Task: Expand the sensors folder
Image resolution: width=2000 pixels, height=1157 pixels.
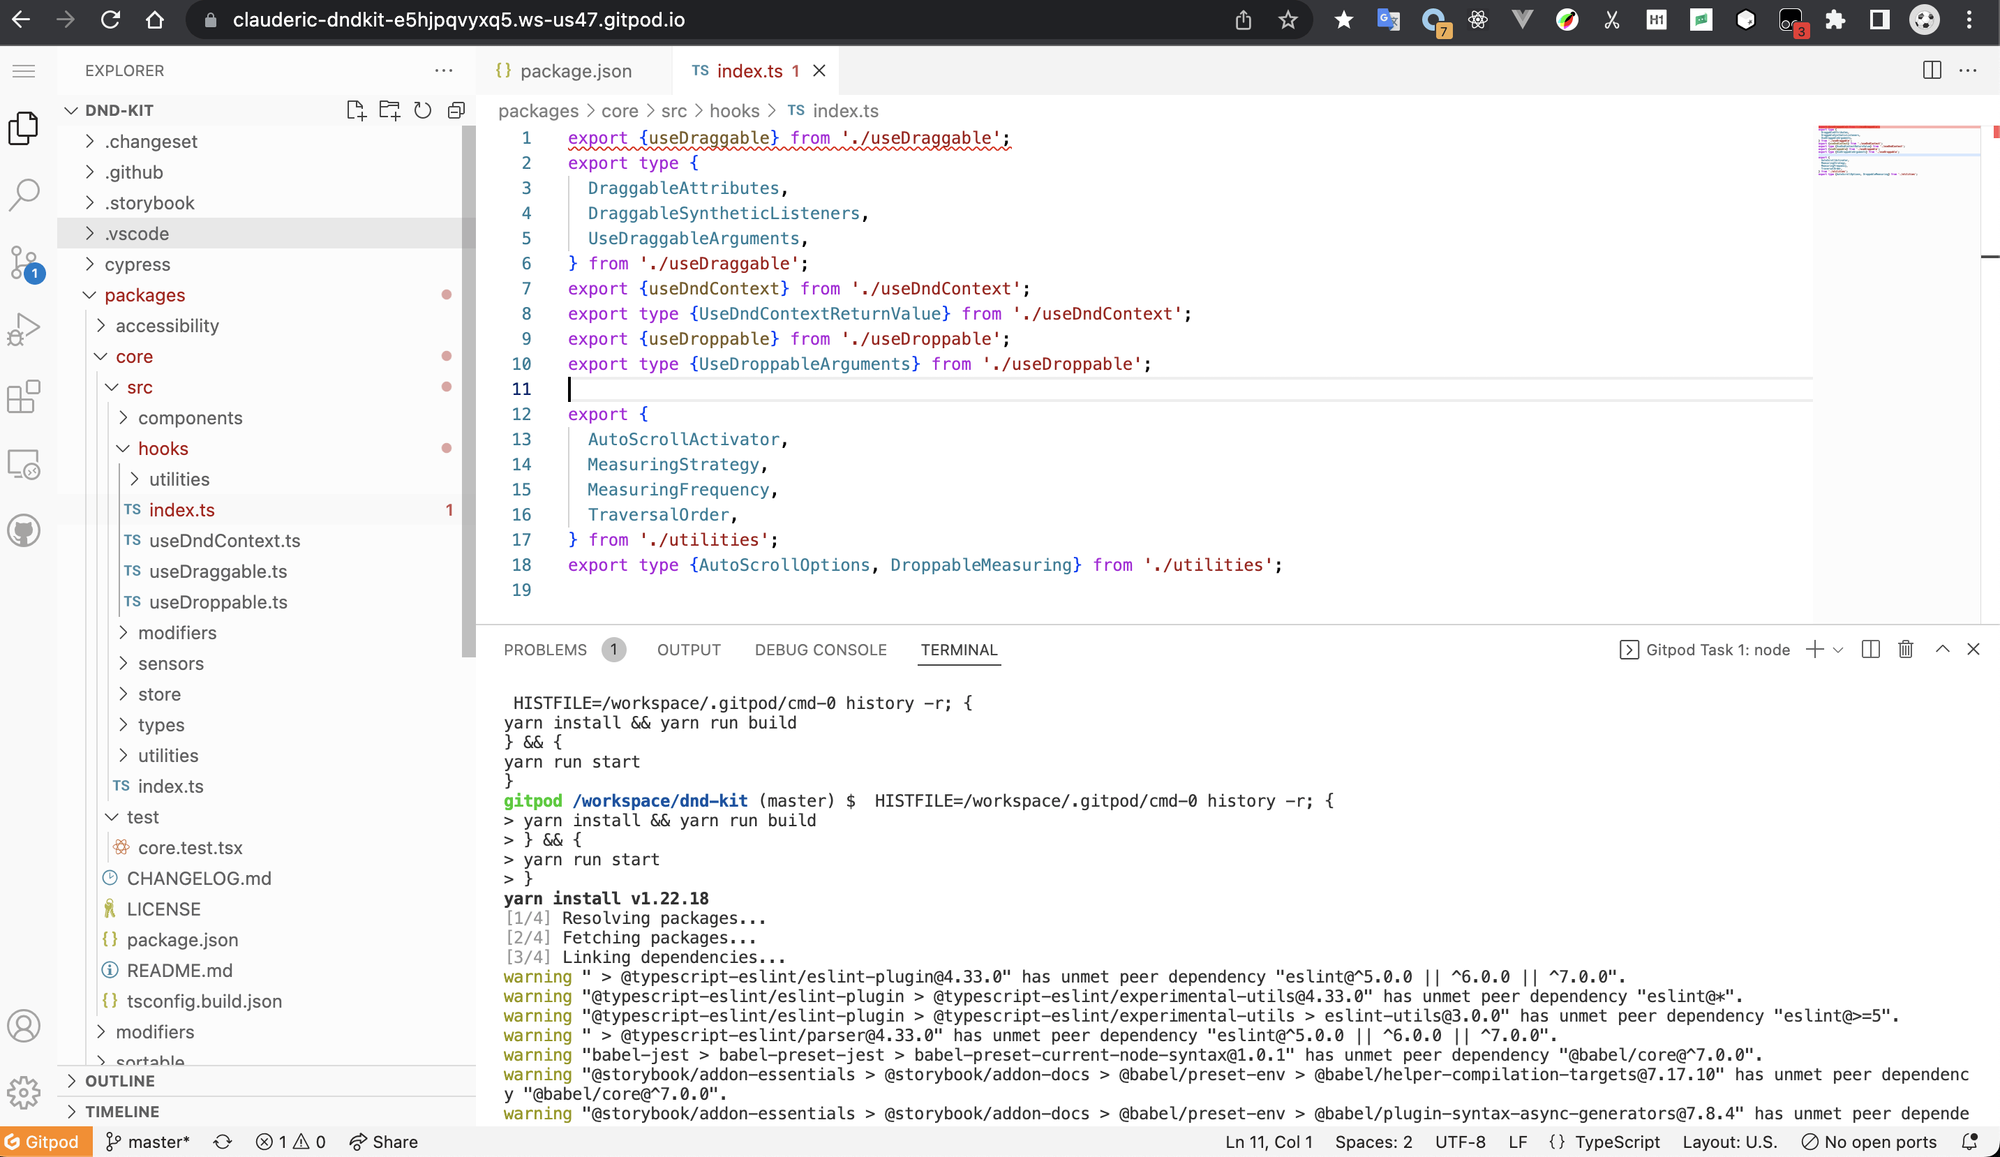Action: (x=123, y=664)
